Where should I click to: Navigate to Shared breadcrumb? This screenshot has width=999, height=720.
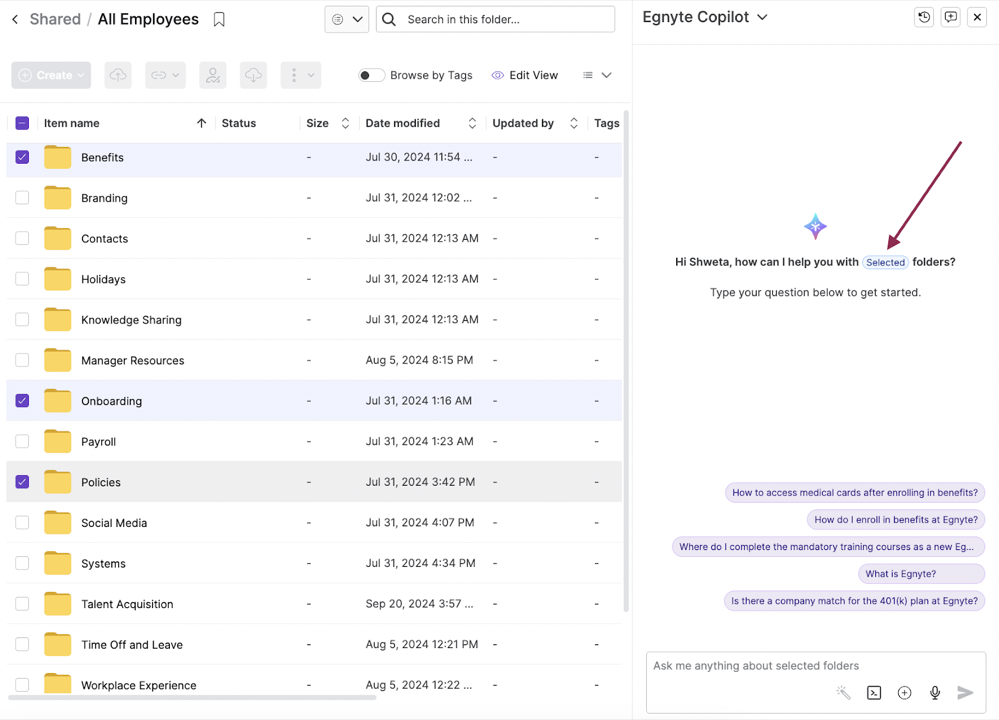pyautogui.click(x=55, y=19)
